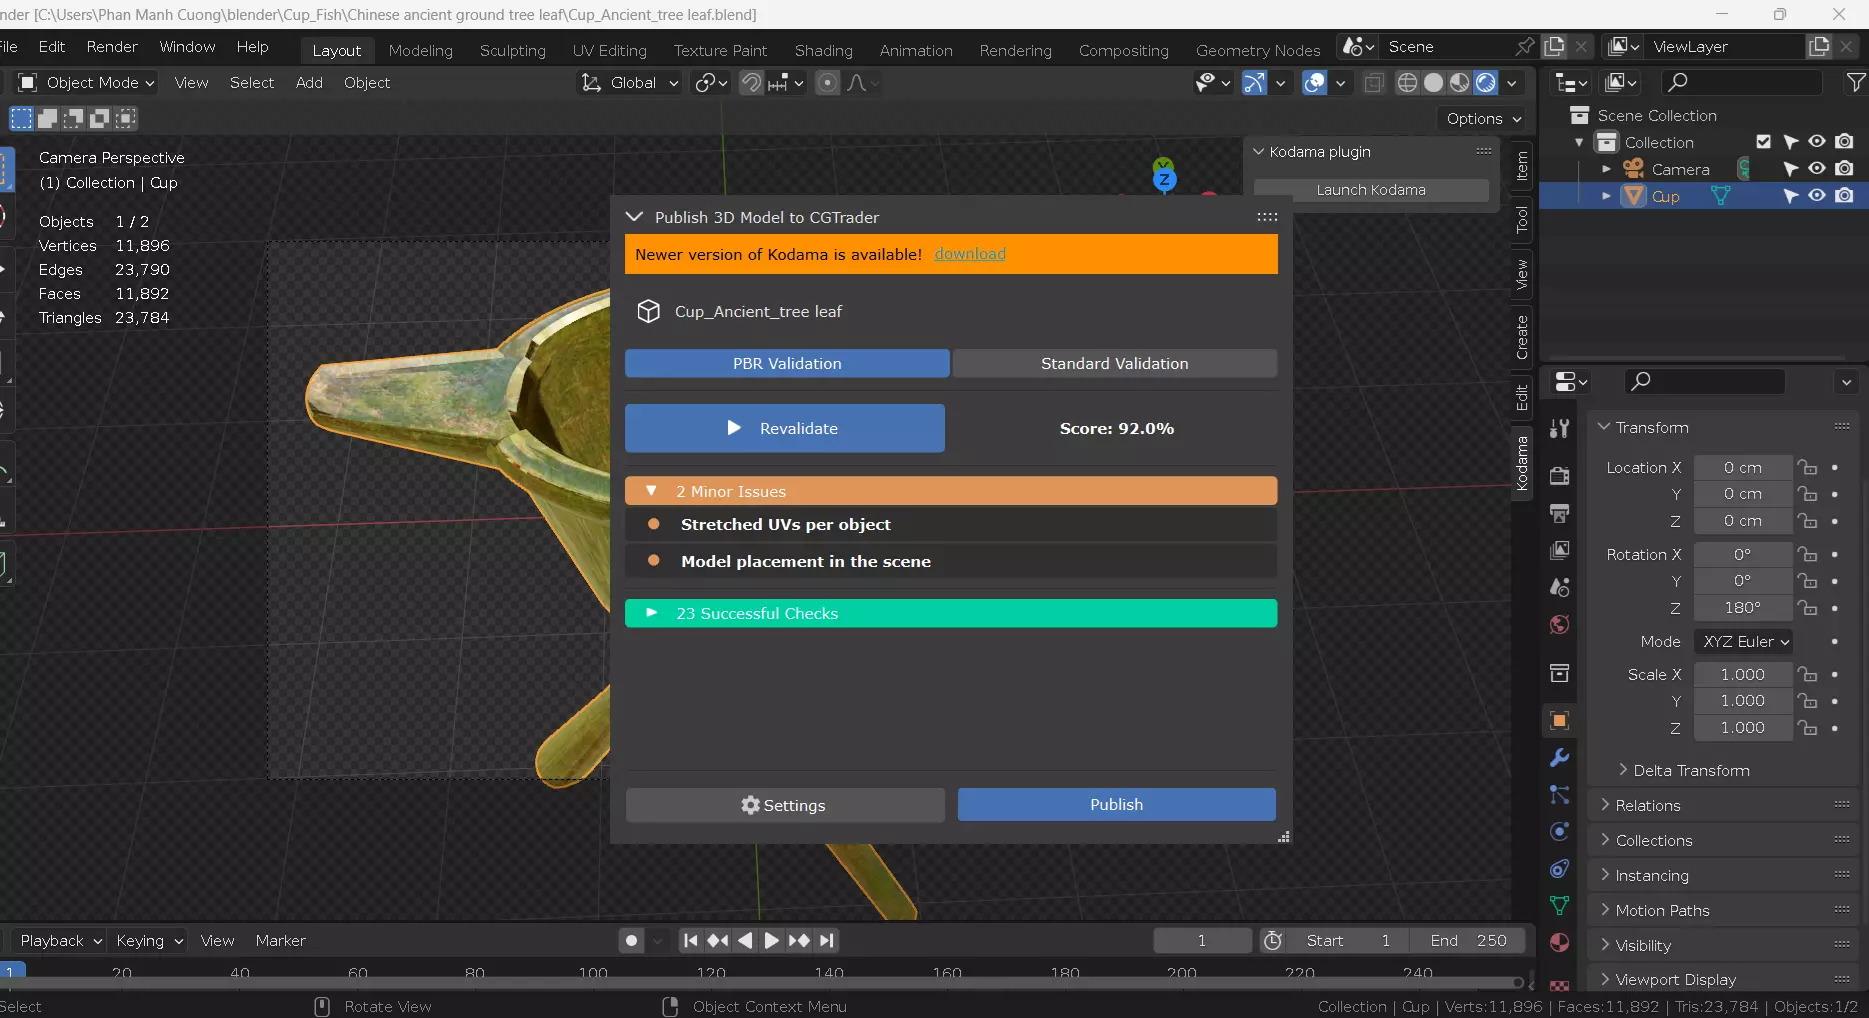Viewport: 1869px width, 1018px height.
Task: Open the Render menu
Action: point(112,47)
